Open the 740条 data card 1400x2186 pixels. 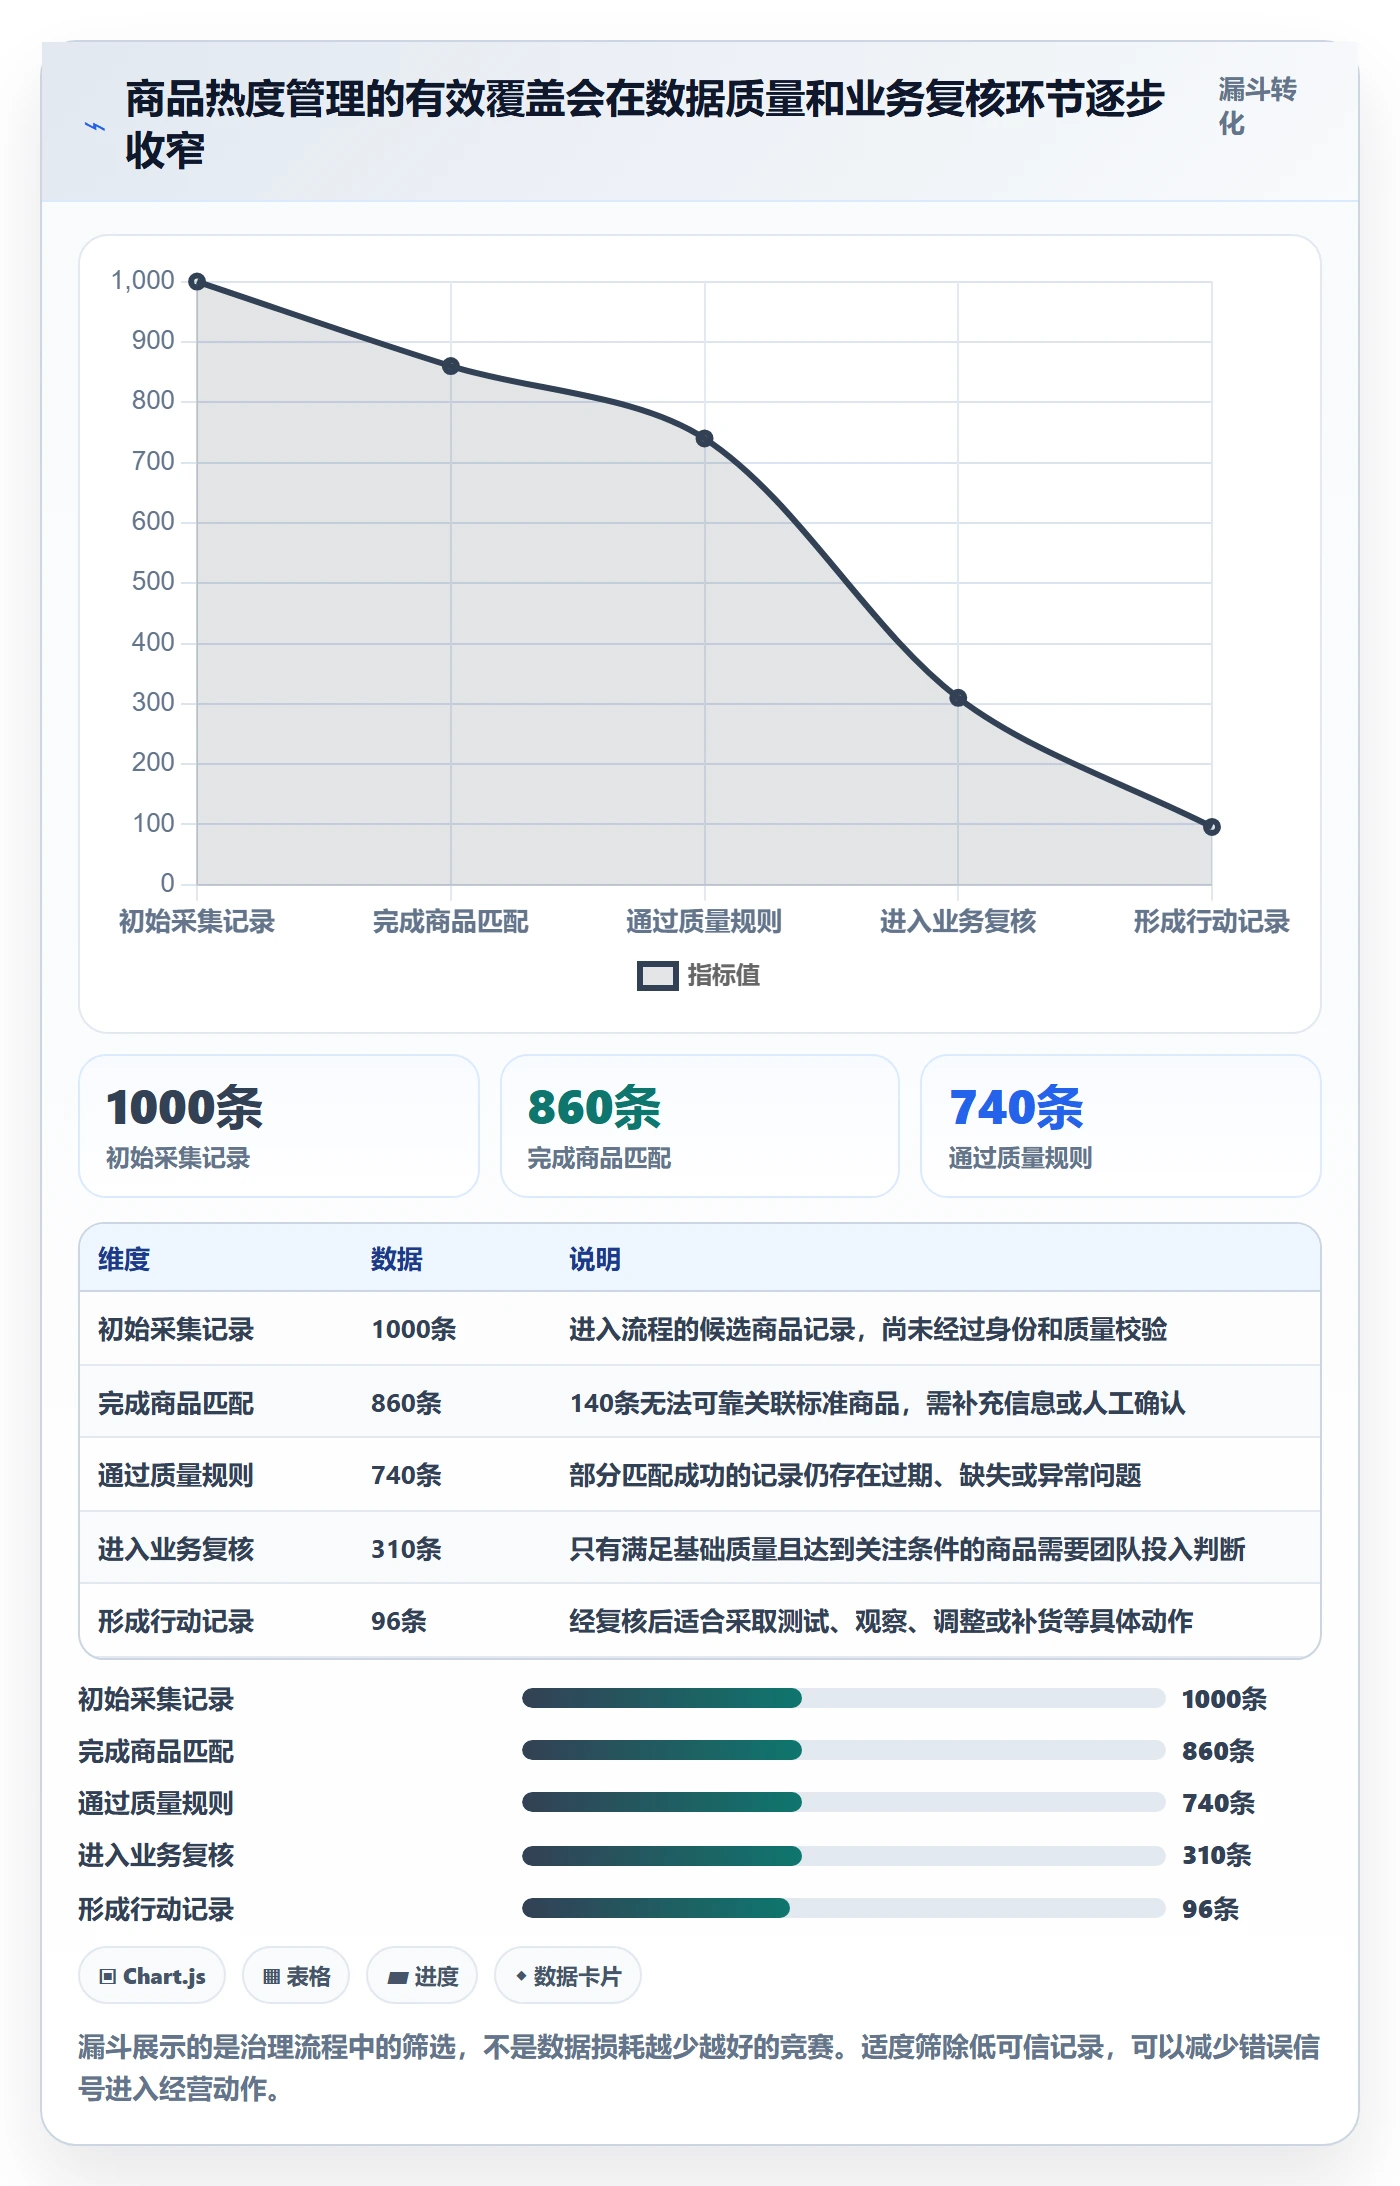click(1121, 1126)
